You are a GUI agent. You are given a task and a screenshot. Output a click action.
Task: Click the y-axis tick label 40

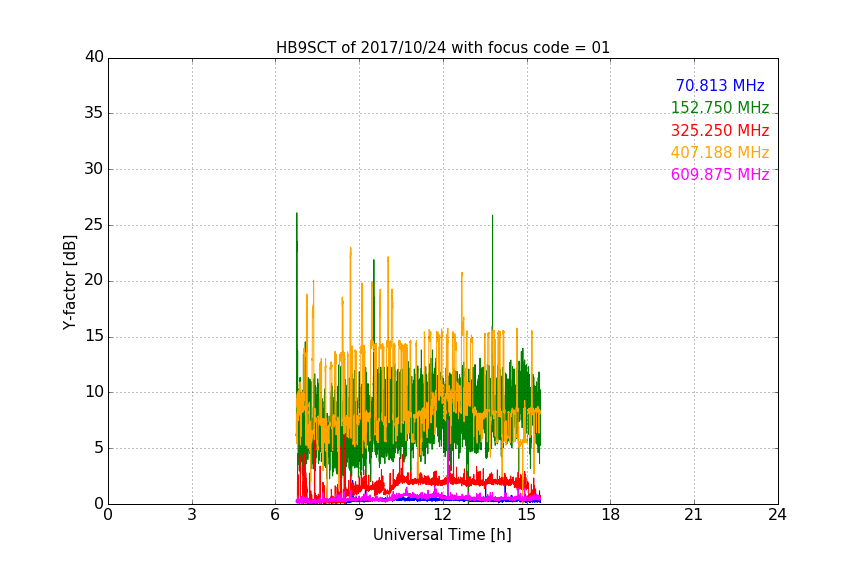pos(94,57)
